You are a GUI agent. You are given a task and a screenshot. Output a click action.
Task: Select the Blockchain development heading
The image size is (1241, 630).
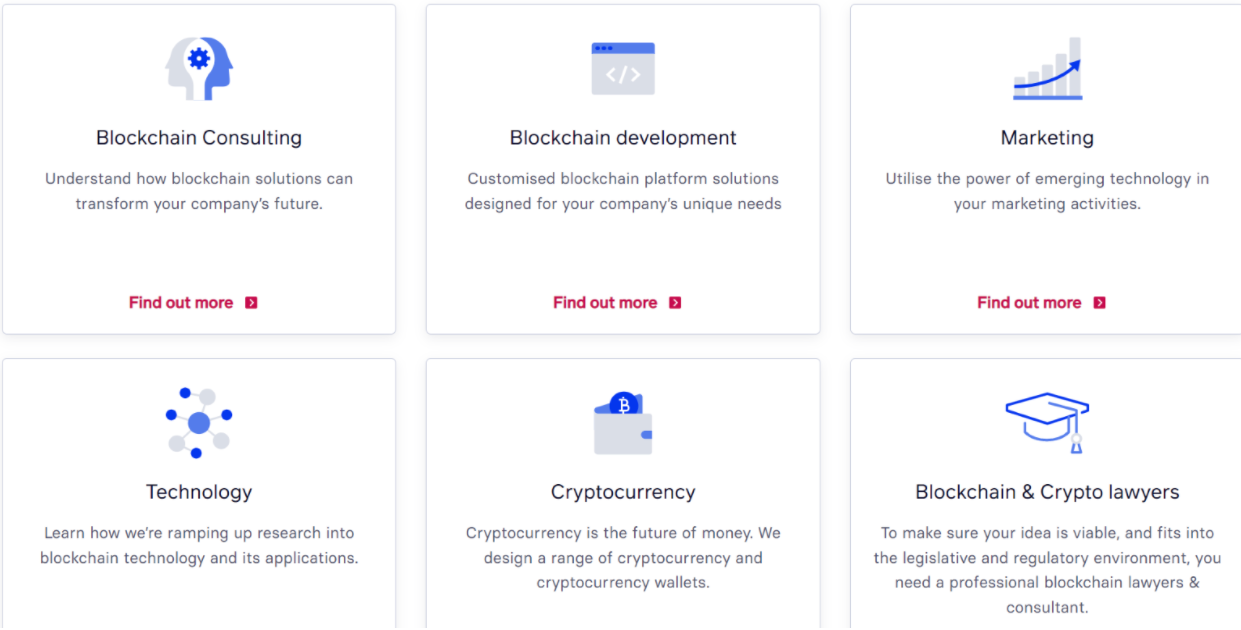[623, 138]
